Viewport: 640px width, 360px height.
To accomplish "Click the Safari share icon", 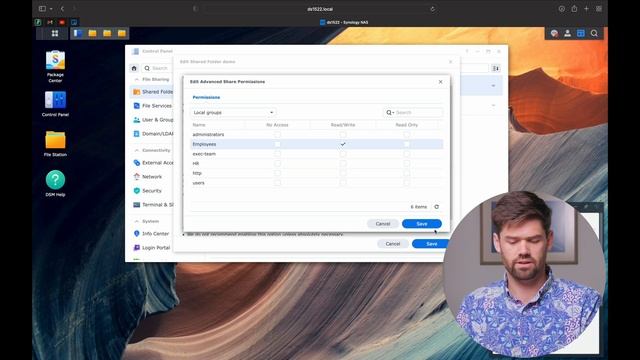I will pyautogui.click(x=574, y=9).
